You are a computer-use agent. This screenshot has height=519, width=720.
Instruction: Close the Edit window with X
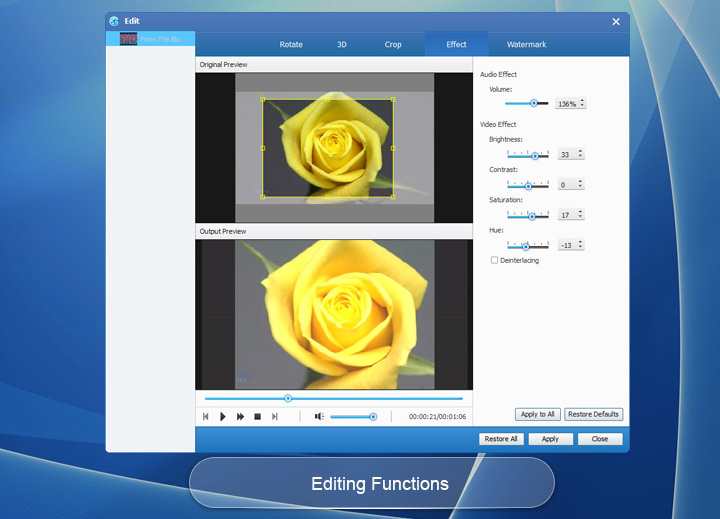click(x=616, y=22)
